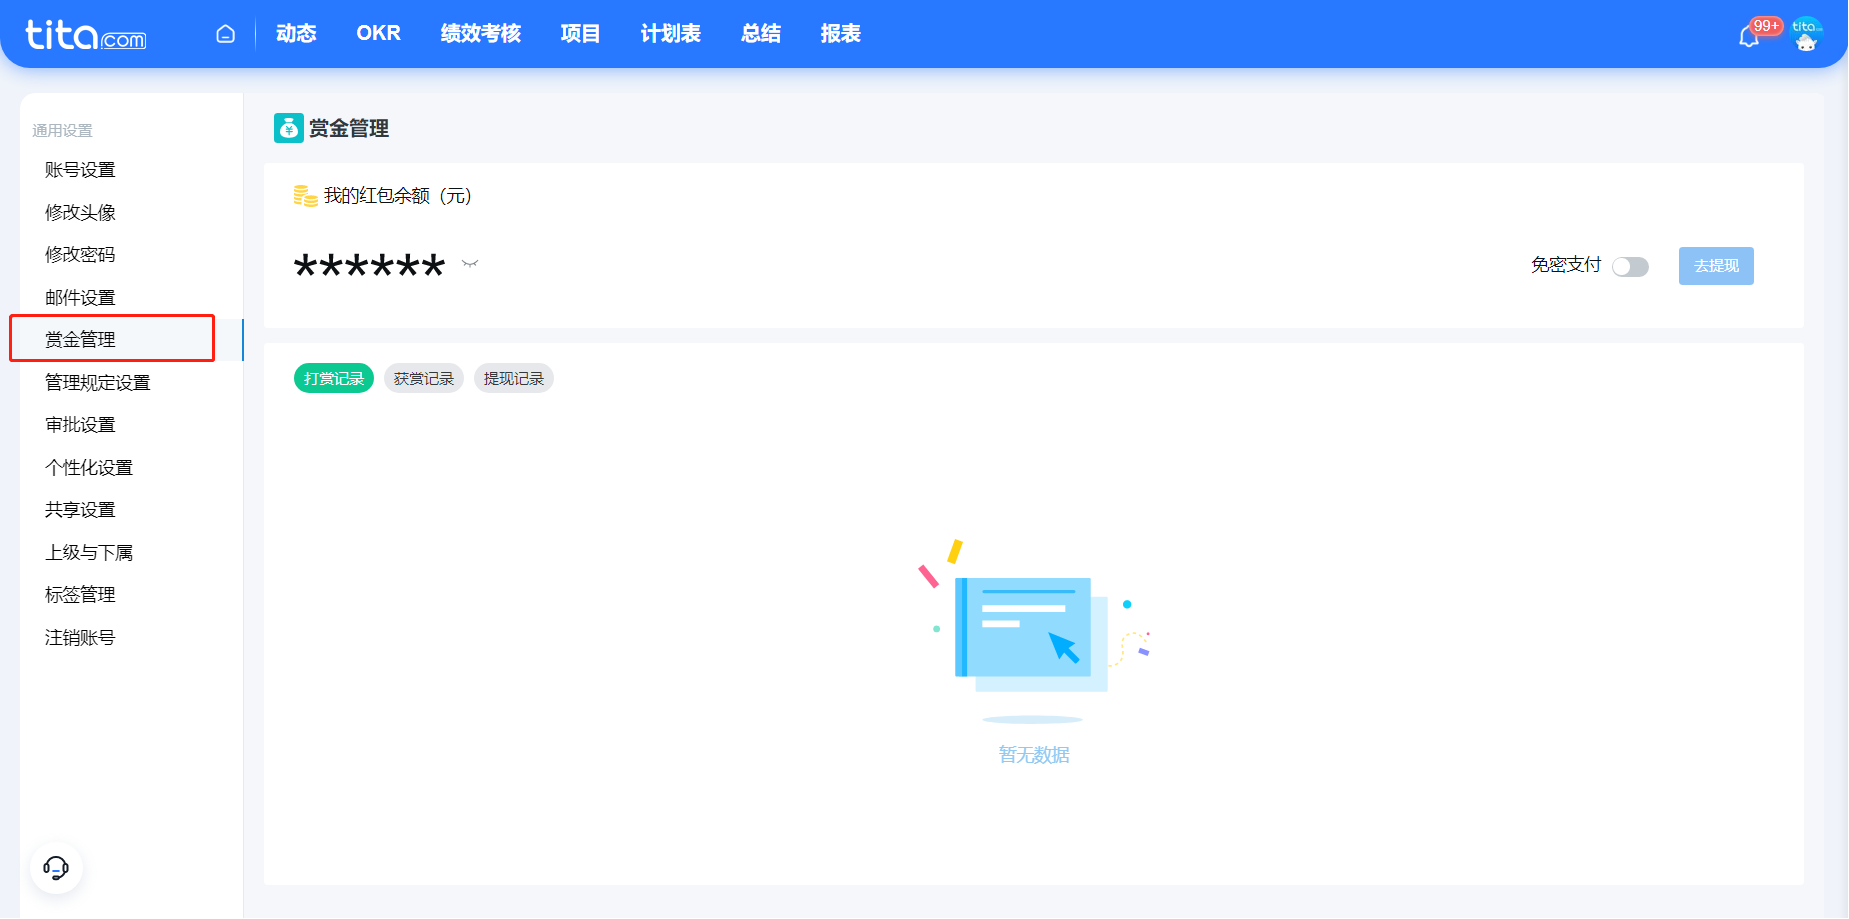1849x919 pixels.
Task: Toggle the 免密支付 switch
Action: 1630,266
